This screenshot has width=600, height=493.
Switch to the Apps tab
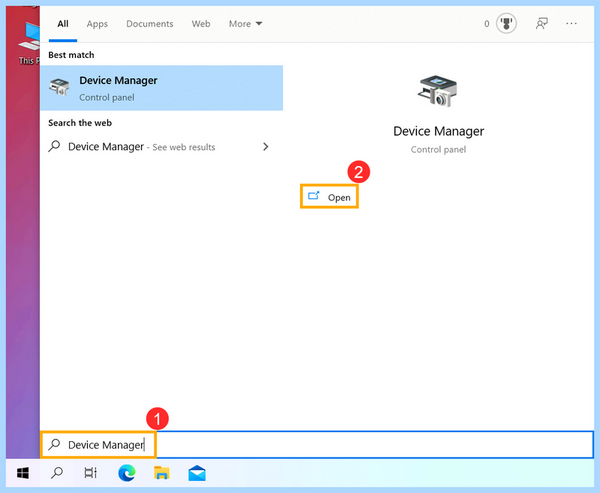coord(97,24)
